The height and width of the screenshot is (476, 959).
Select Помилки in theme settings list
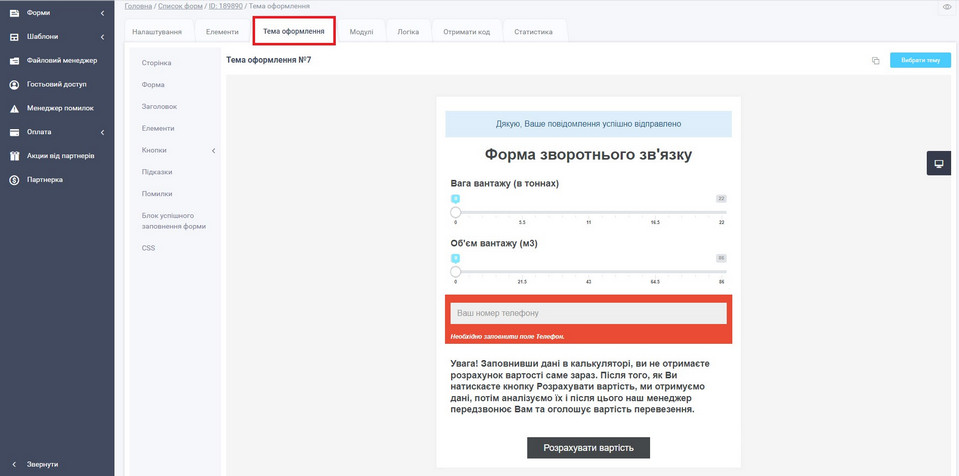[x=157, y=194]
